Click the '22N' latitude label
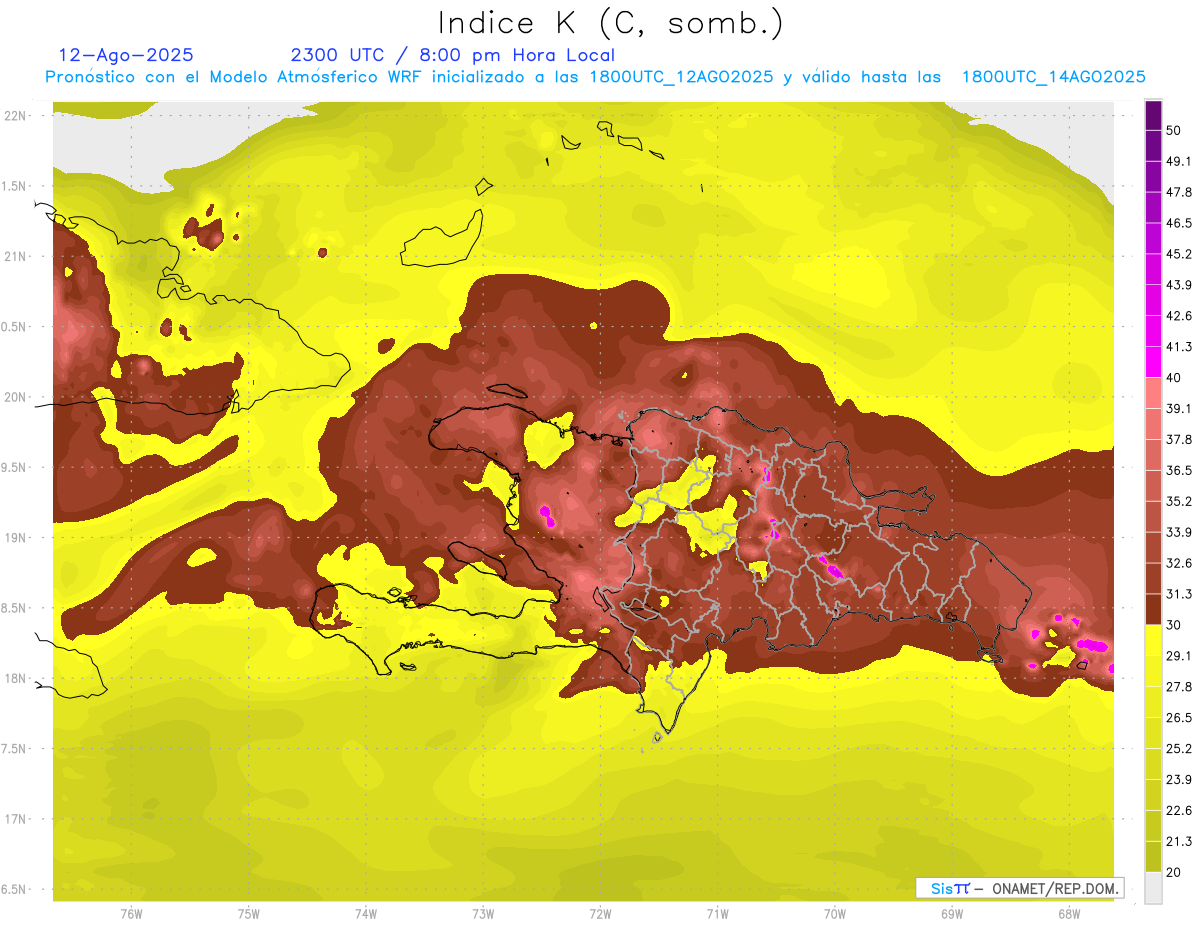Image resolution: width=1200 pixels, height=927 pixels. coord(16,115)
